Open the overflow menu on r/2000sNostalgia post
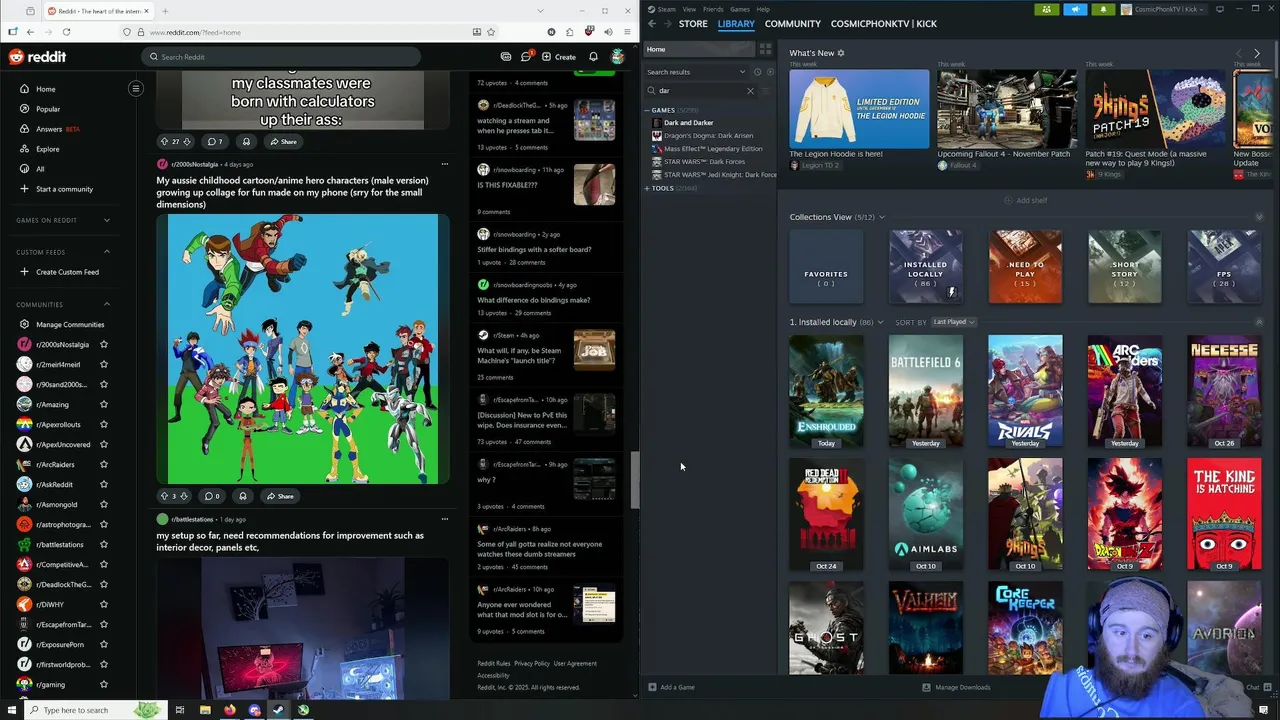 click(x=445, y=164)
